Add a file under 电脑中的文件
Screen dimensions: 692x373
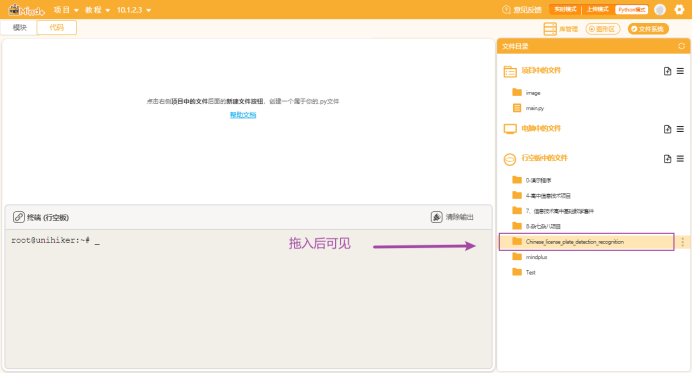667,129
